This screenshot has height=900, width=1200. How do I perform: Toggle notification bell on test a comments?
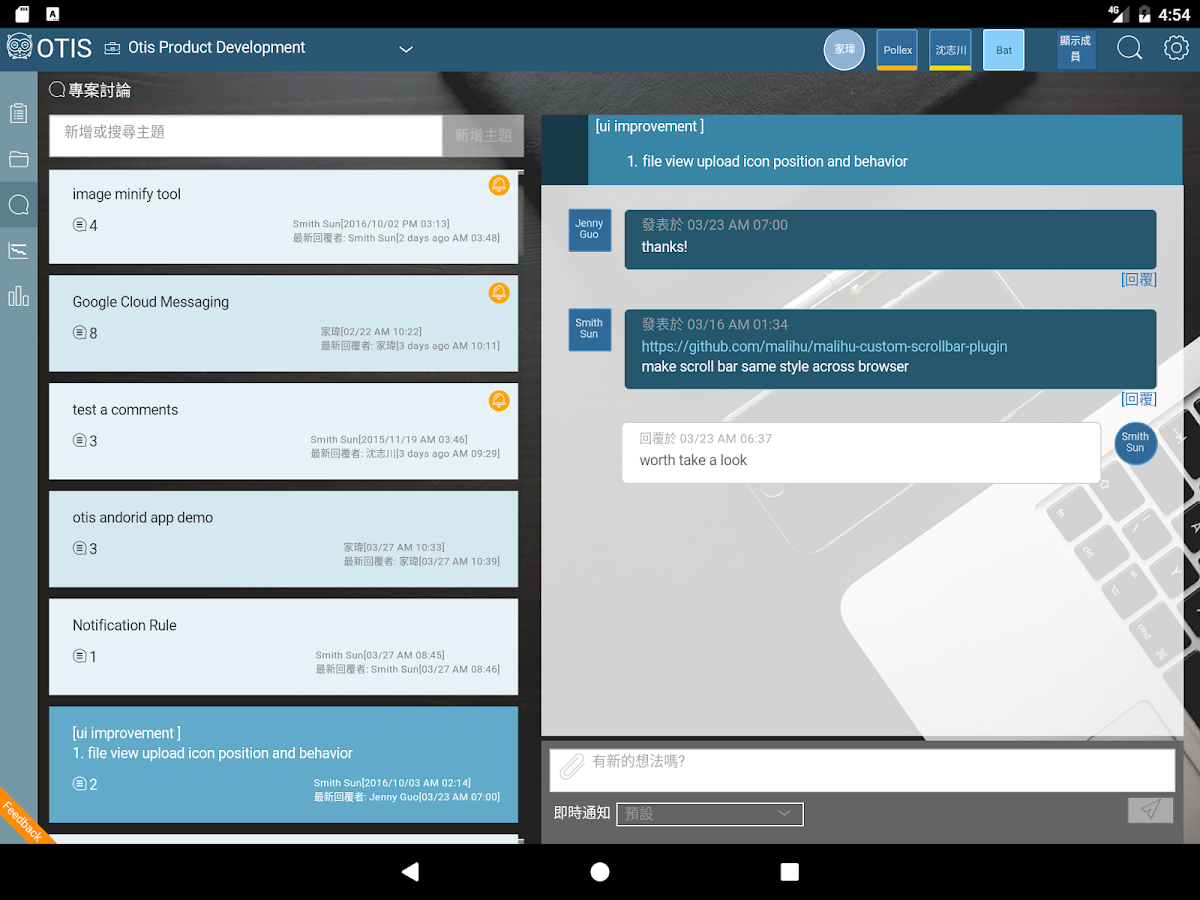pos(498,401)
